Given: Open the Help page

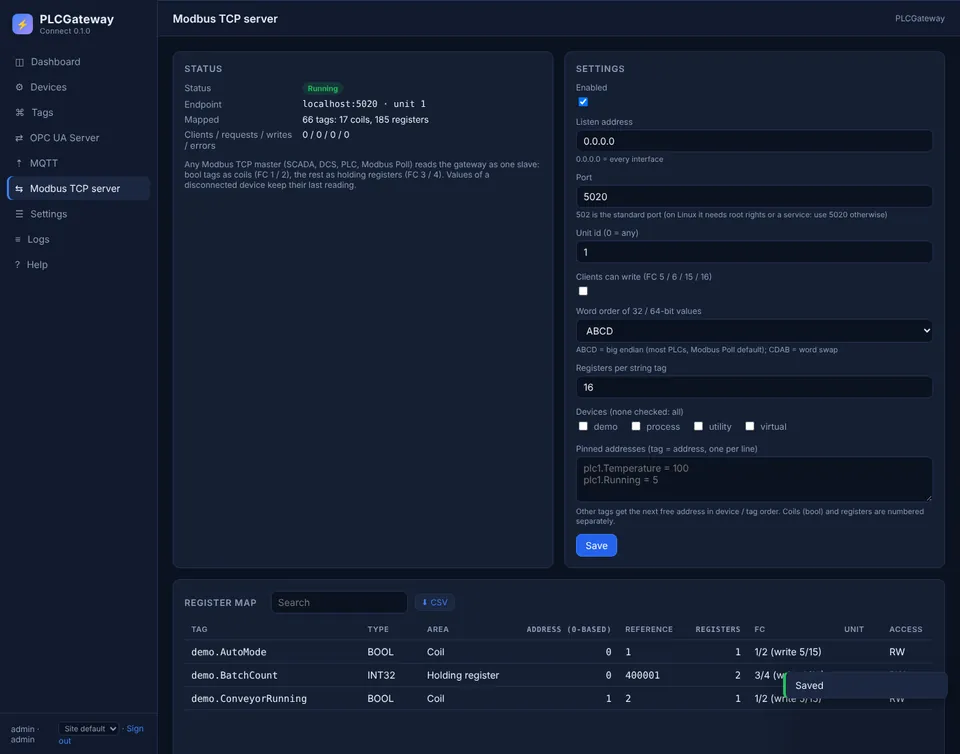Looking at the screenshot, I should point(78,265).
